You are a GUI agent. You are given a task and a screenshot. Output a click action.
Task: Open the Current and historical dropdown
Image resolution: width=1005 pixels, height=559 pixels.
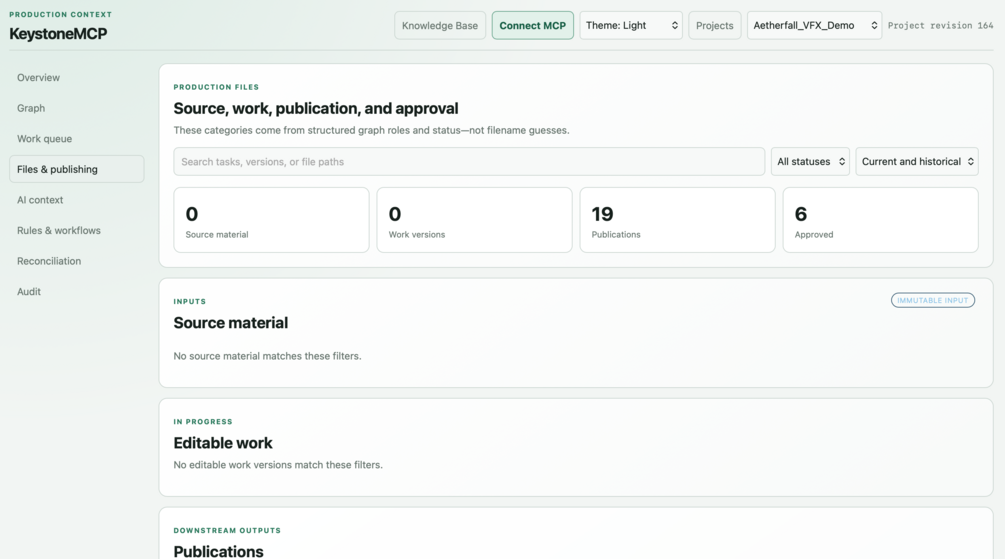pos(917,162)
